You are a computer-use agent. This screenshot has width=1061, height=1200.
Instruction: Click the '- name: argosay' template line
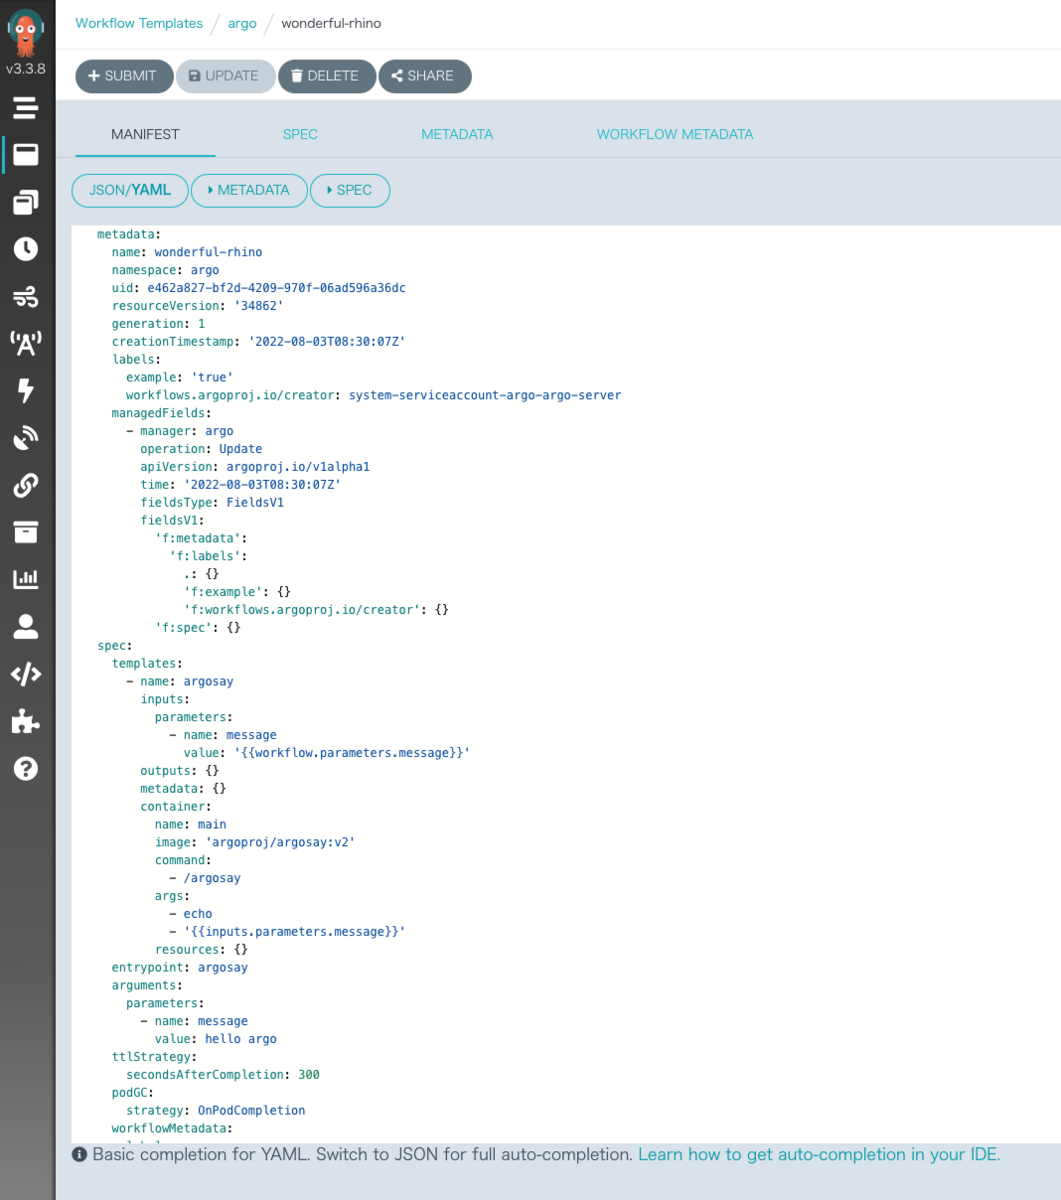180,681
